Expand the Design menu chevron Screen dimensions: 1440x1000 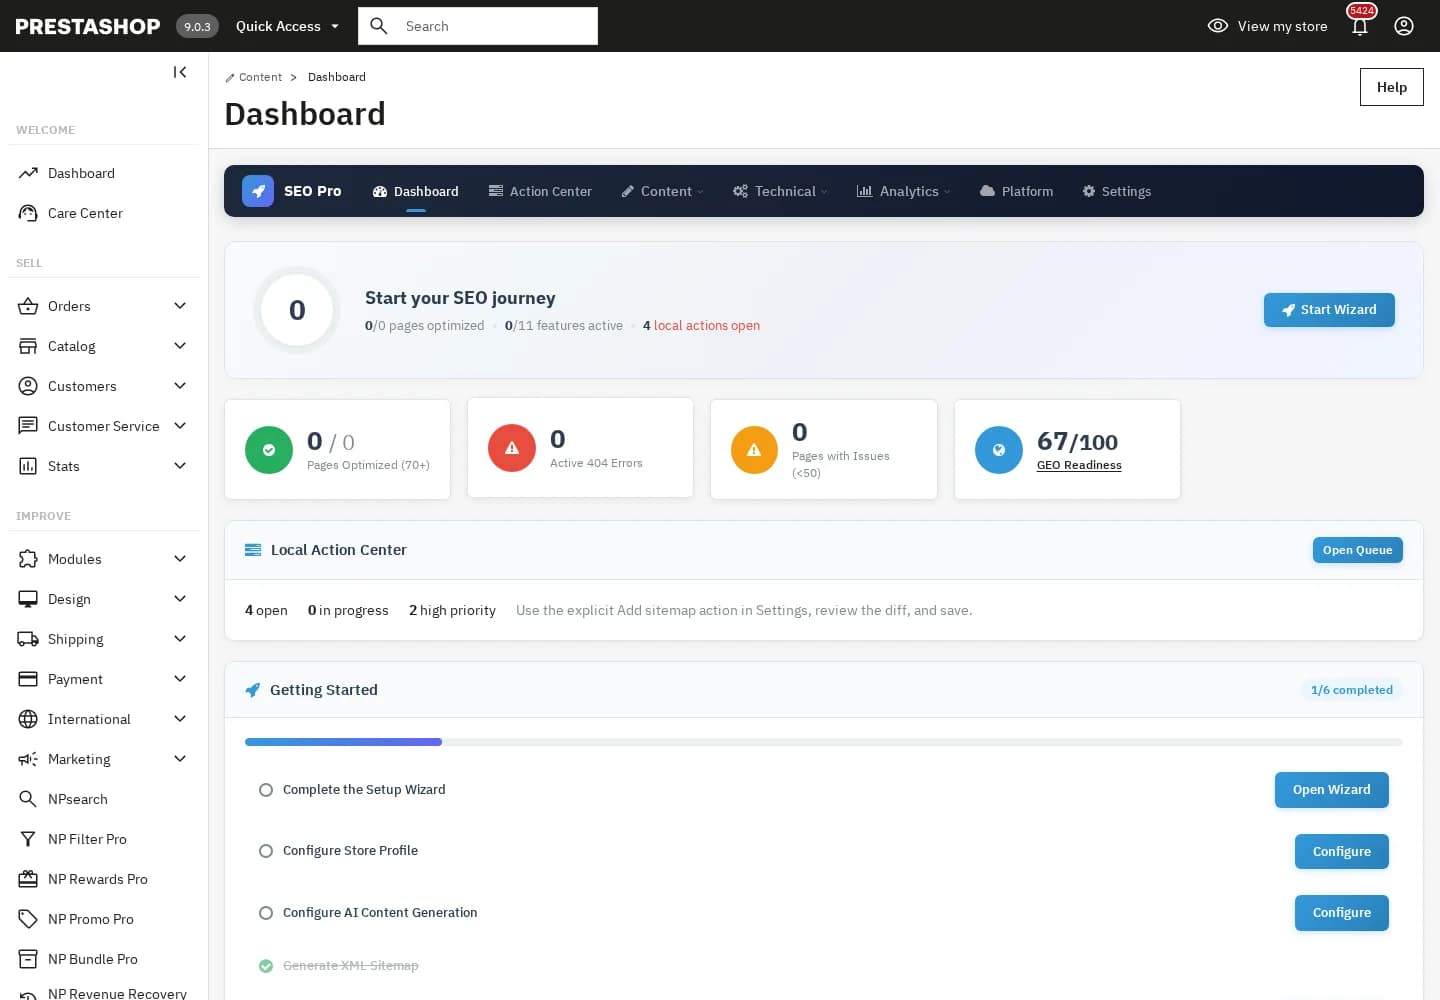point(180,599)
